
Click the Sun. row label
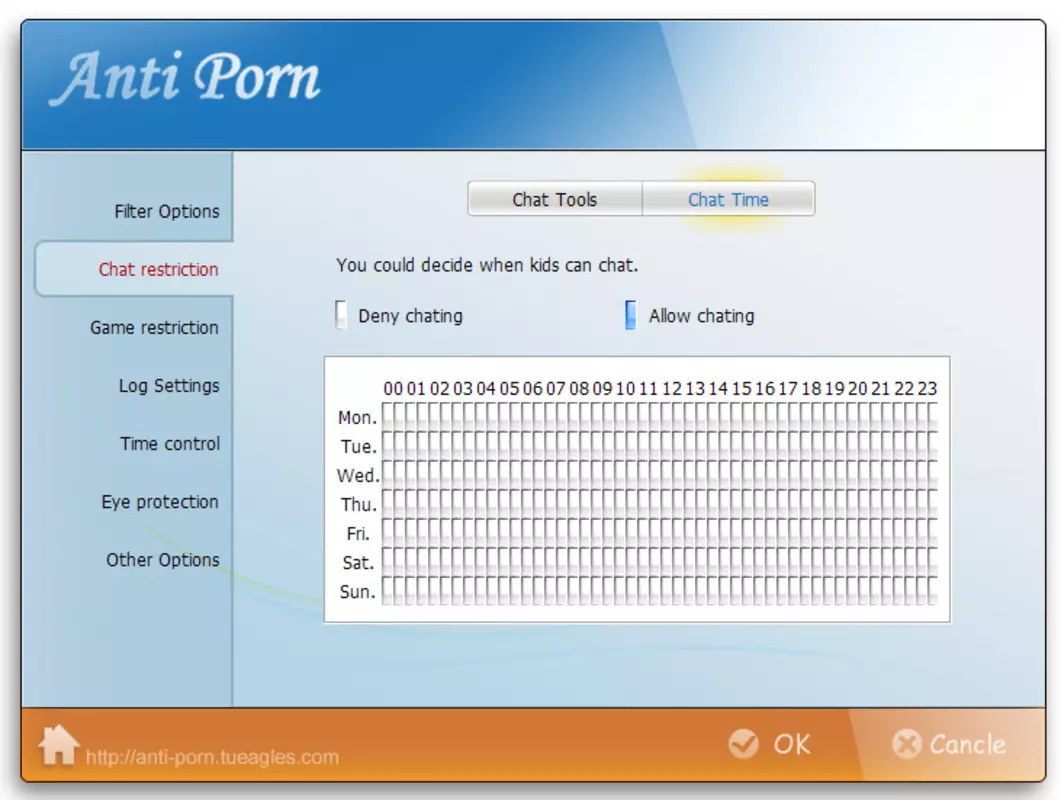(357, 592)
